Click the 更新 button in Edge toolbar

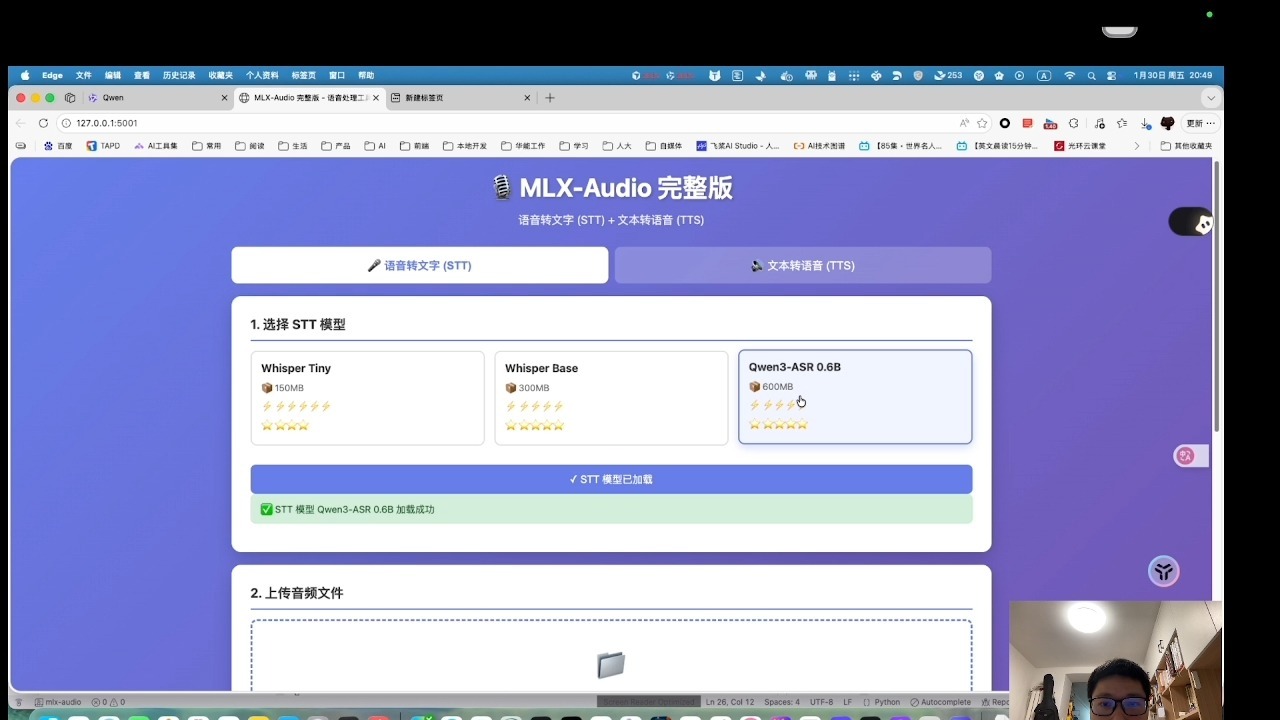coord(1200,123)
